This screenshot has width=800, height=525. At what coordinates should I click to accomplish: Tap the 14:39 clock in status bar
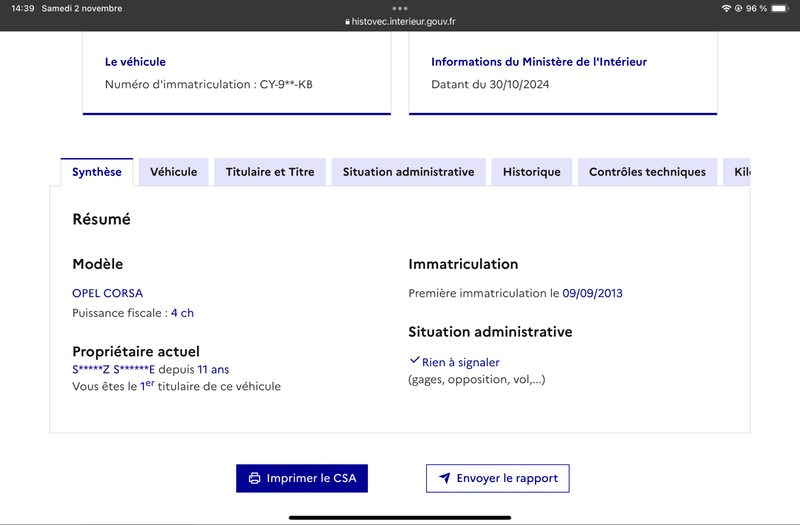[22, 8]
